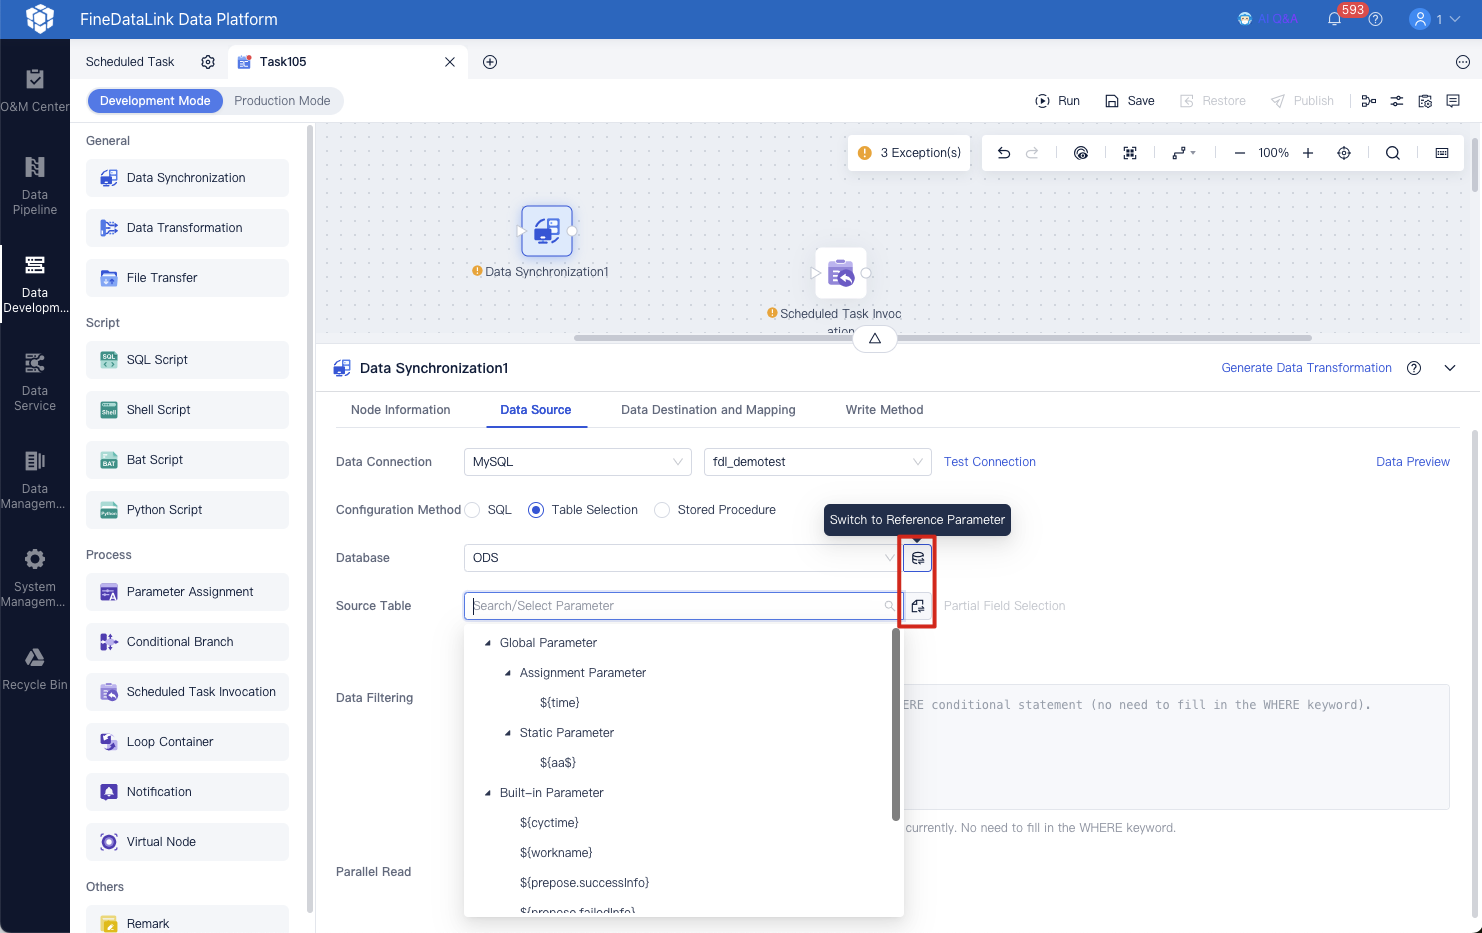Open the Write Method tab
This screenshot has width=1482, height=933.
coord(884,410)
